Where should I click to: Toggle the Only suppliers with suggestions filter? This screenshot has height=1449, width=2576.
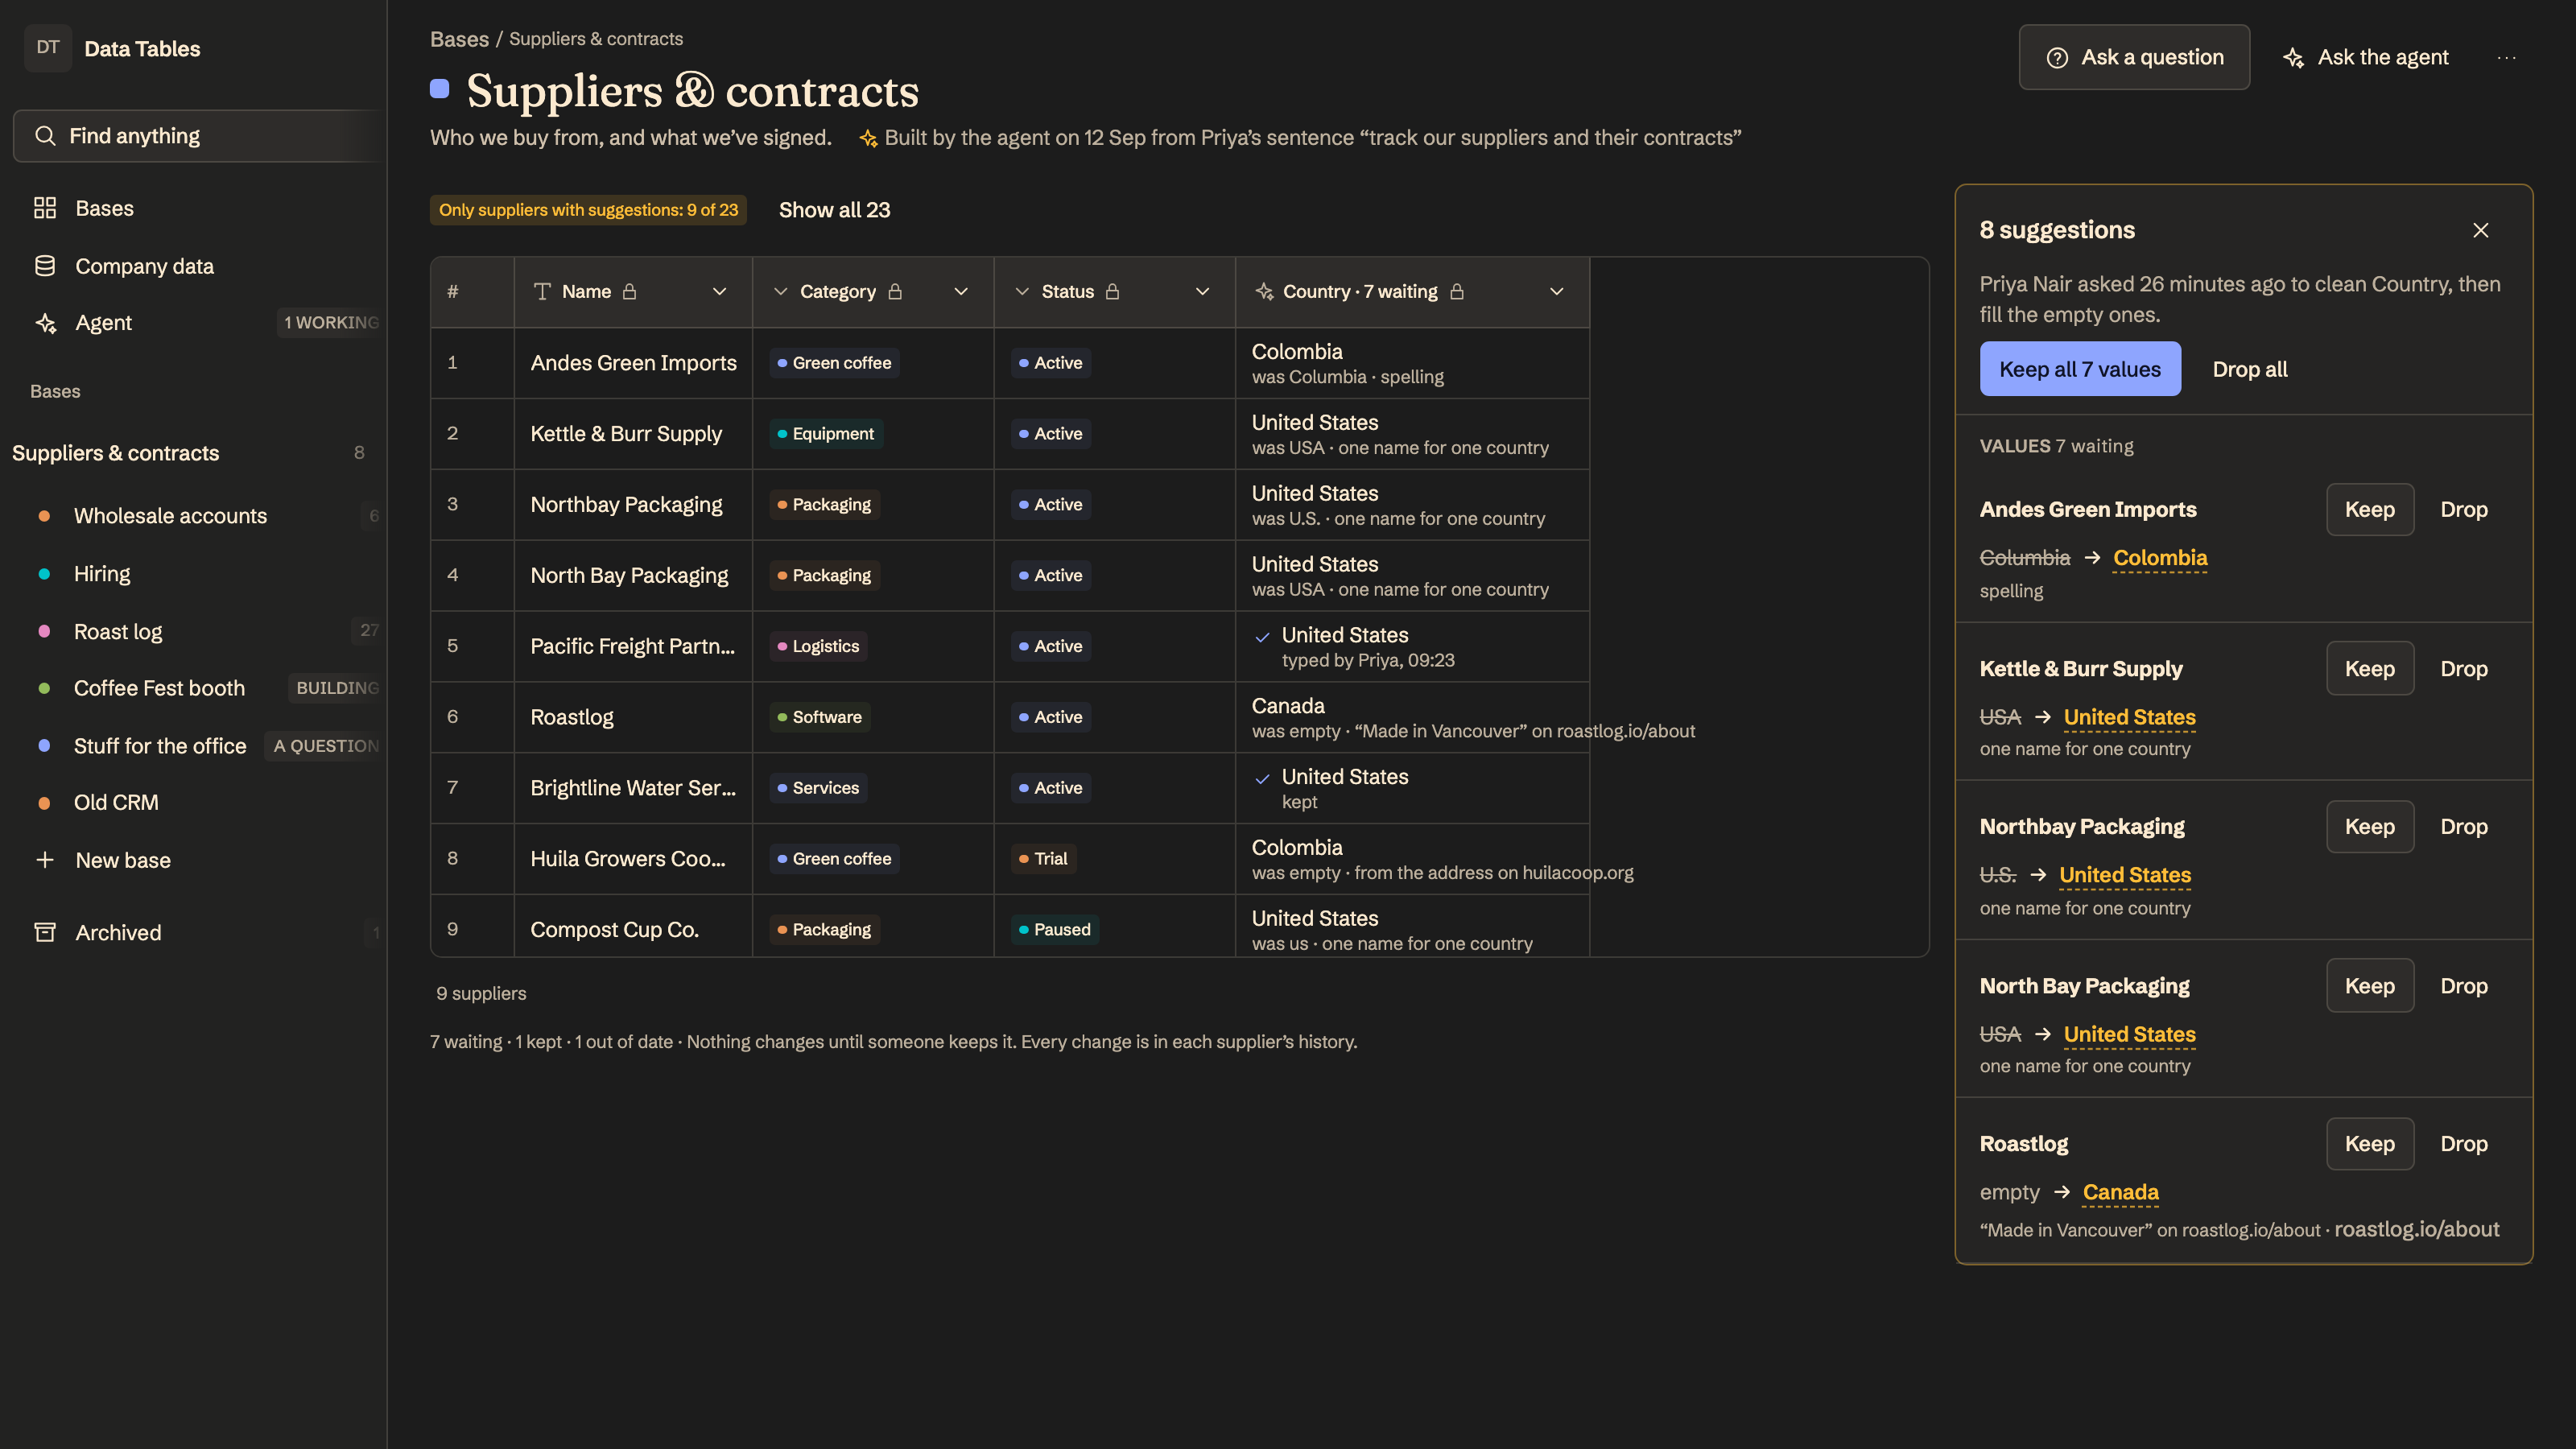[588, 210]
